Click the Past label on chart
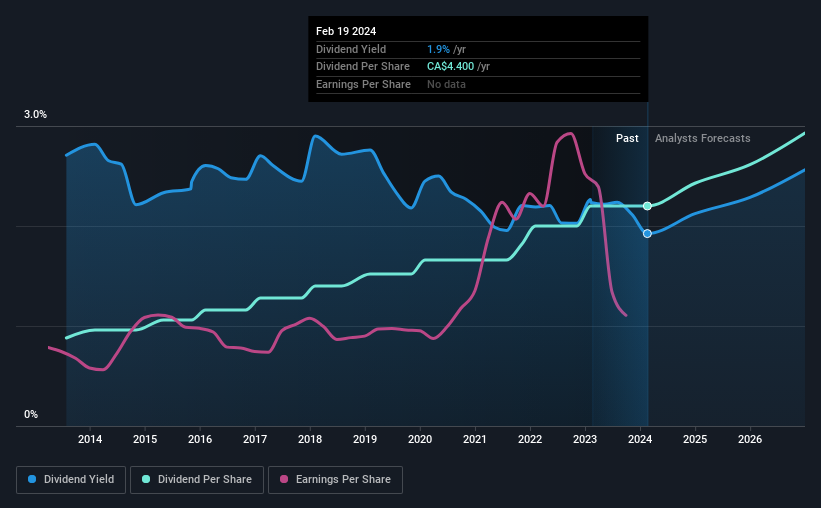The width and height of the screenshot is (821, 508). 627,138
